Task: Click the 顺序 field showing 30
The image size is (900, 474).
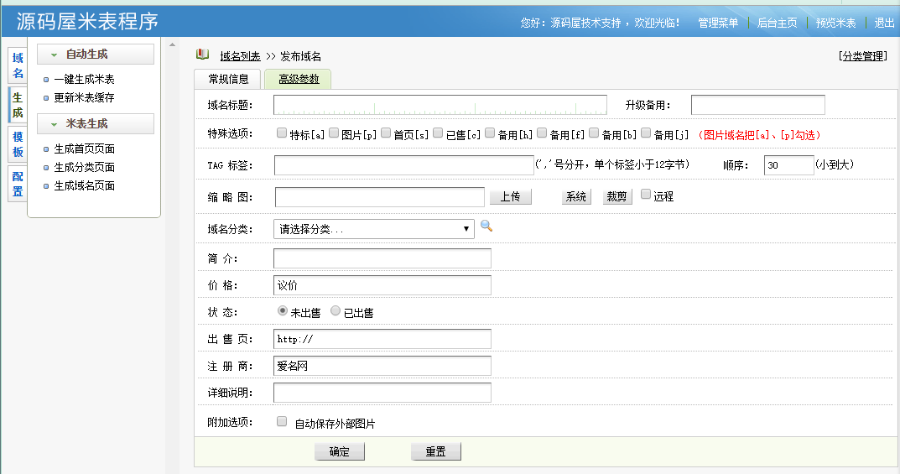Action: click(x=789, y=165)
